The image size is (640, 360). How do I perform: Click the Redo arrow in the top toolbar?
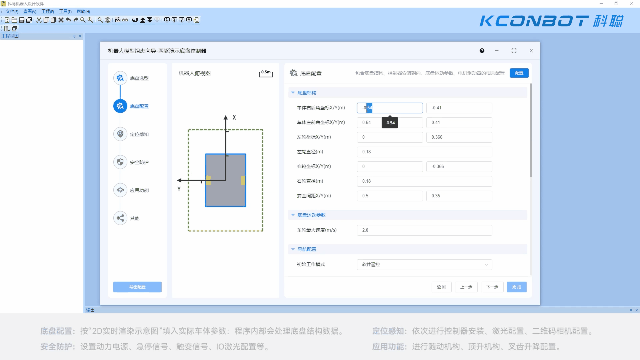click(76, 20)
